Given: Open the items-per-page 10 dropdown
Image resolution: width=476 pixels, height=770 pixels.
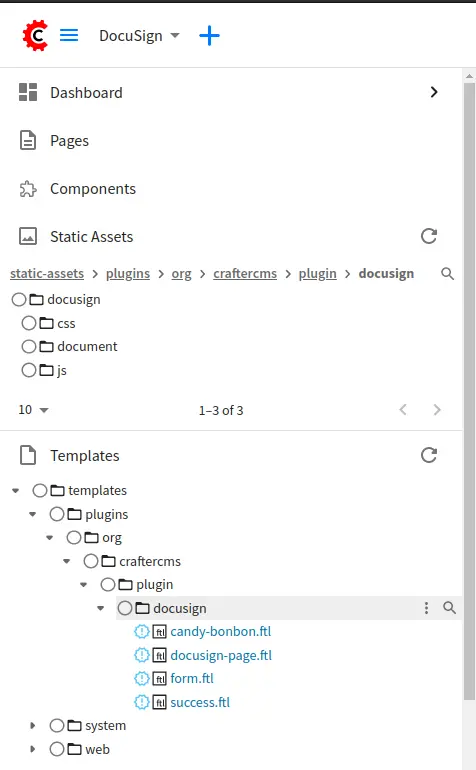Looking at the screenshot, I should coord(33,410).
